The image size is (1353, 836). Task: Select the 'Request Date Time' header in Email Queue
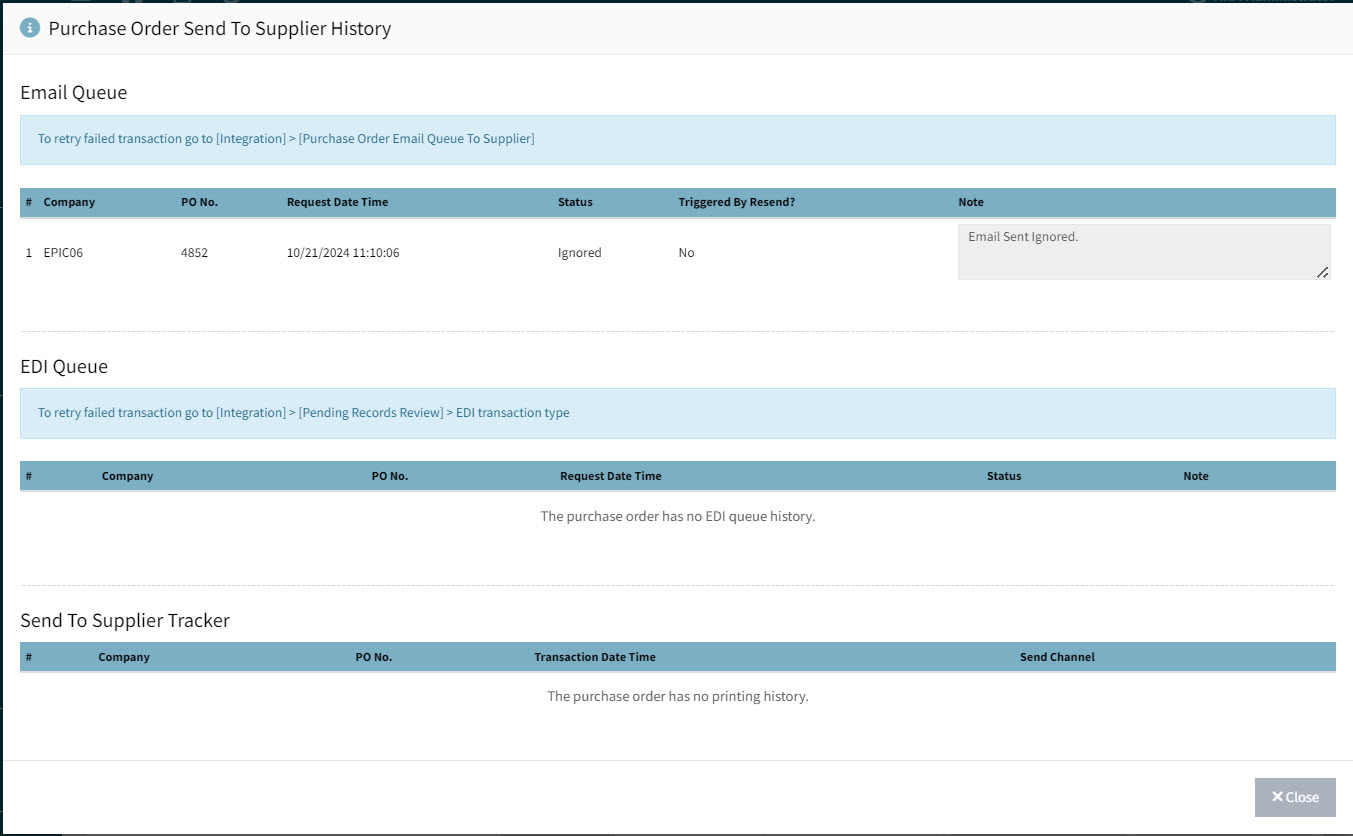point(337,202)
